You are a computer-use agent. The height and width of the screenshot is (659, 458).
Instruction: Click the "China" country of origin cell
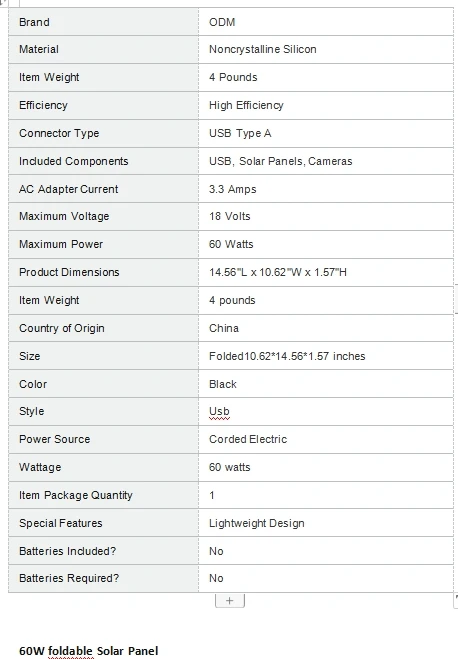point(326,328)
